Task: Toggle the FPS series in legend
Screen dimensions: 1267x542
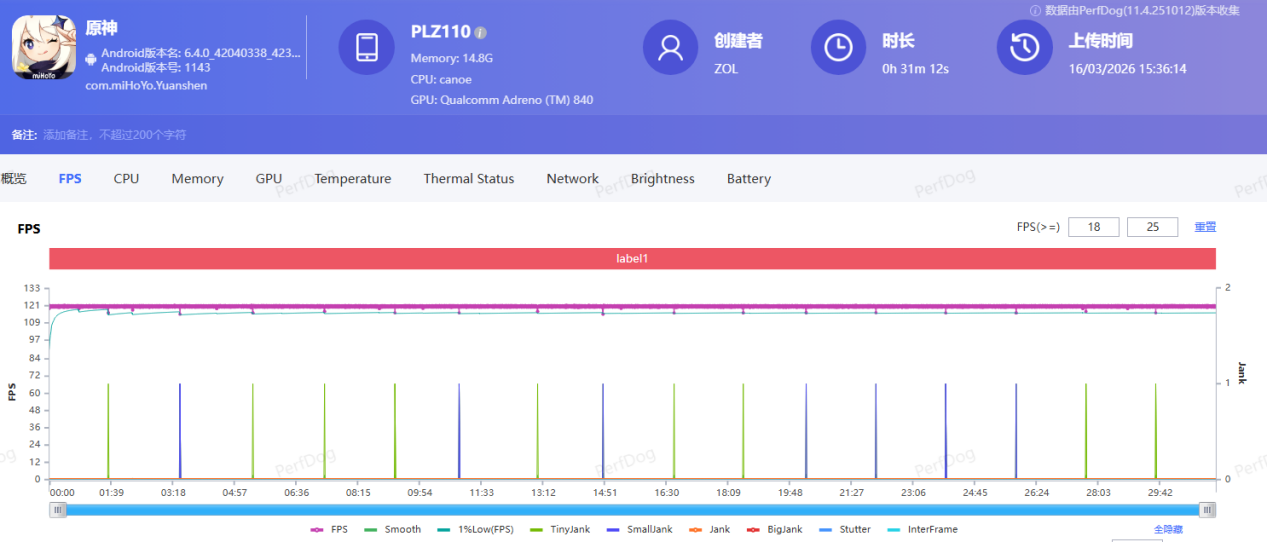Action: click(x=330, y=529)
